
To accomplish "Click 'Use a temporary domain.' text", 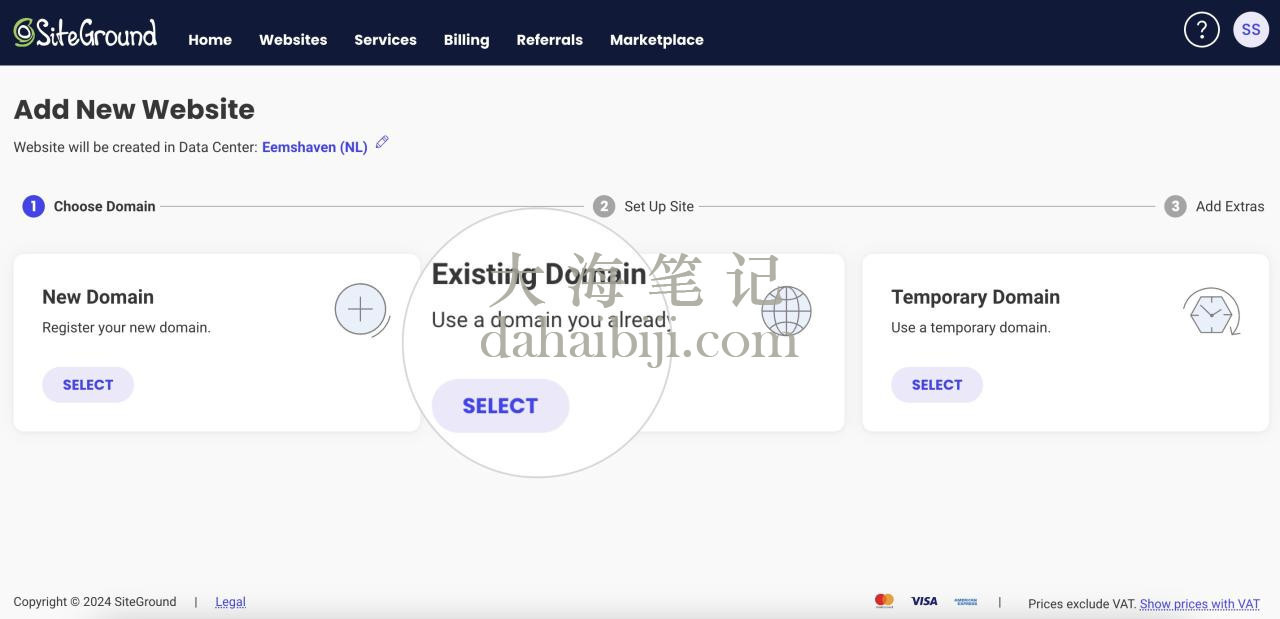I will 971,327.
